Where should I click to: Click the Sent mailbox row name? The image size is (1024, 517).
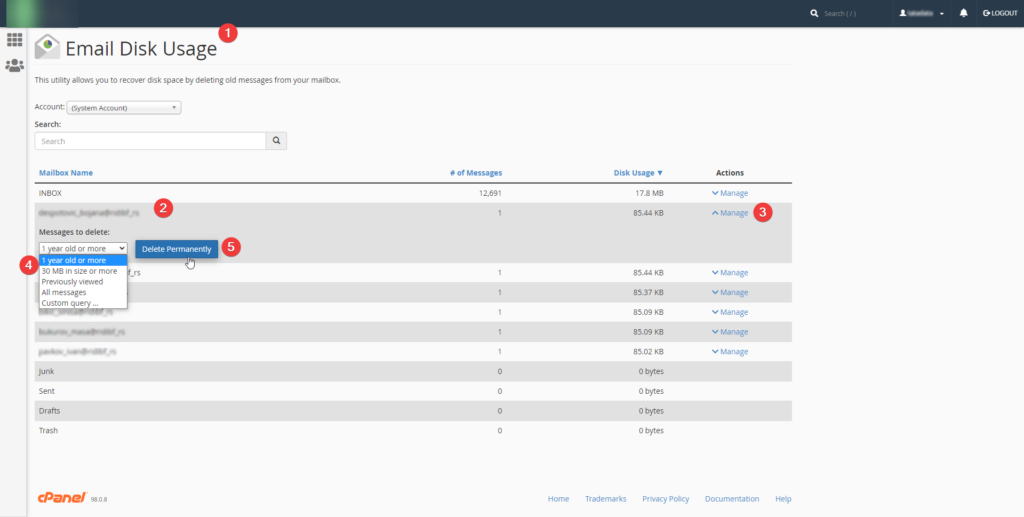(x=47, y=391)
